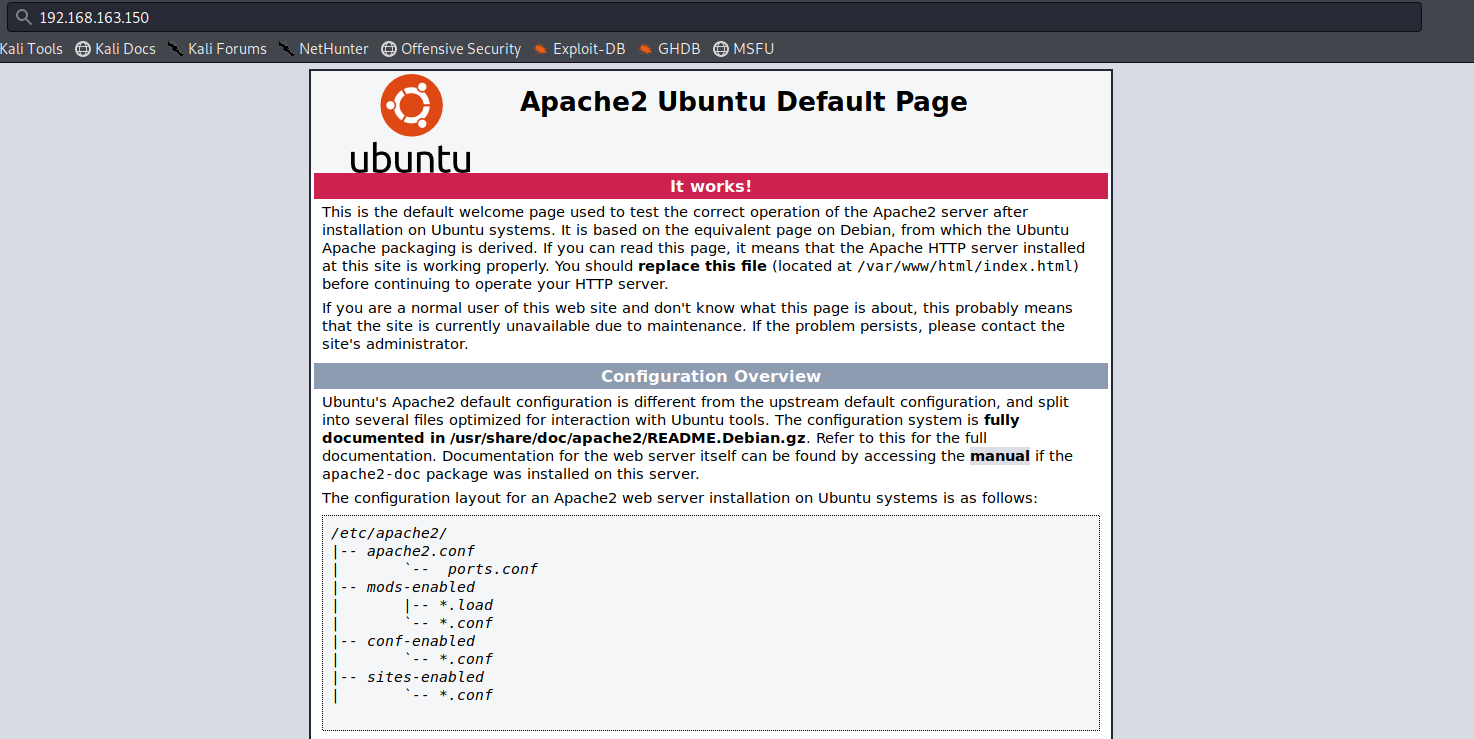
Task: Click the Exploit-DB orange bug icon
Action: (x=541, y=48)
